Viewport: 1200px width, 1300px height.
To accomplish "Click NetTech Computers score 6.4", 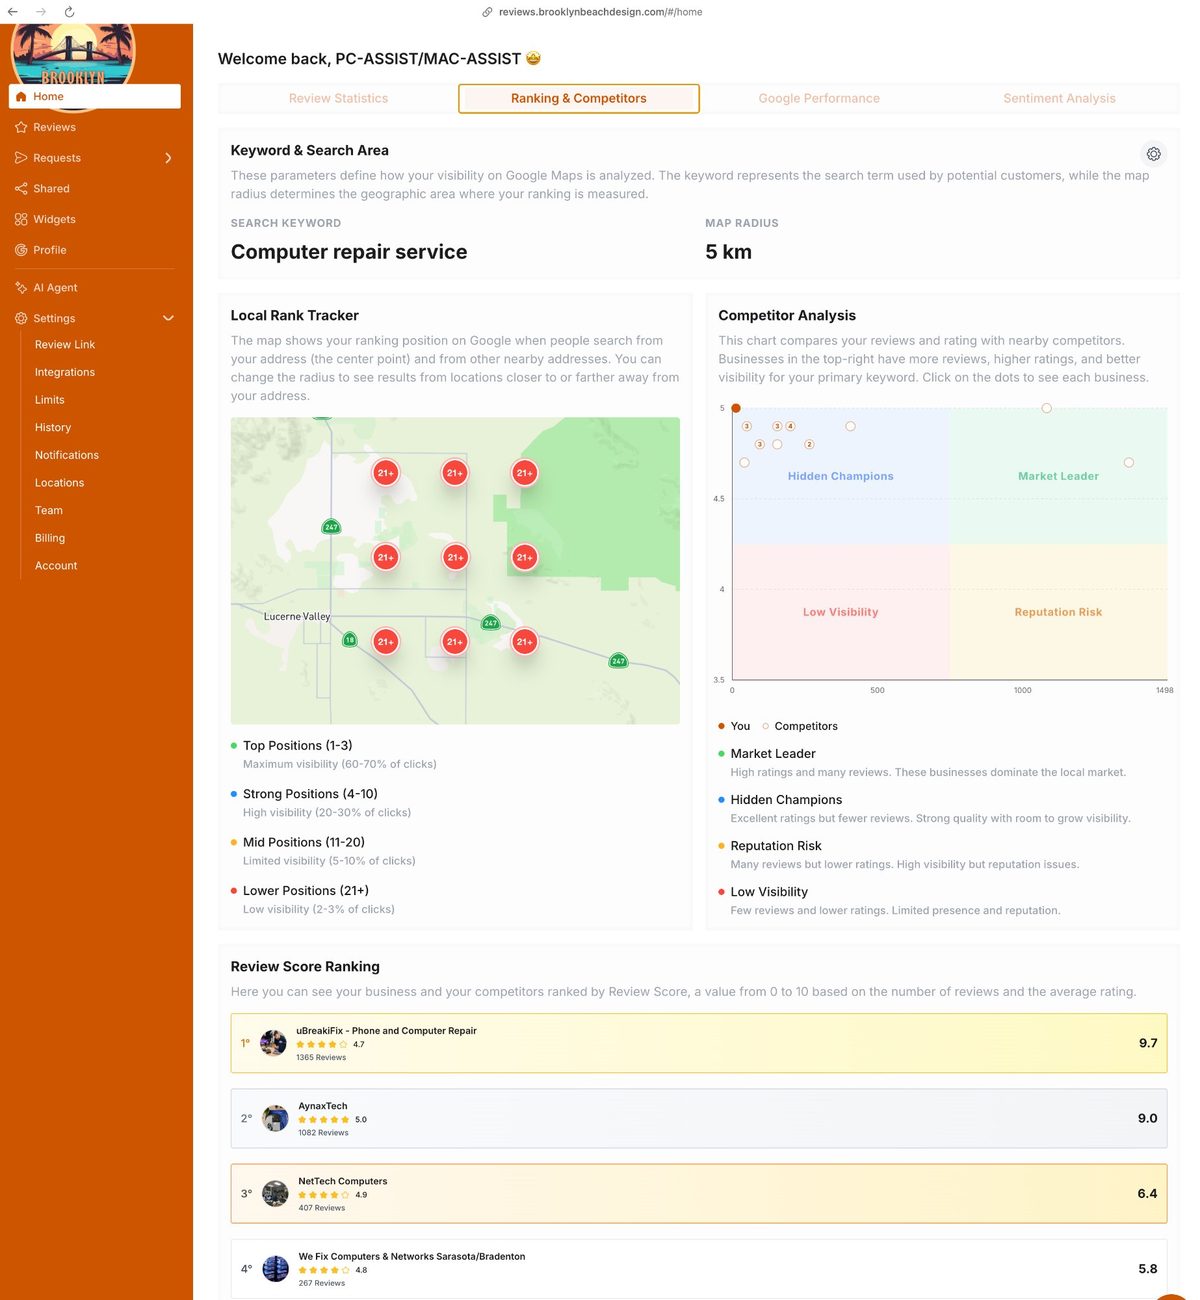I will coord(1148,1193).
